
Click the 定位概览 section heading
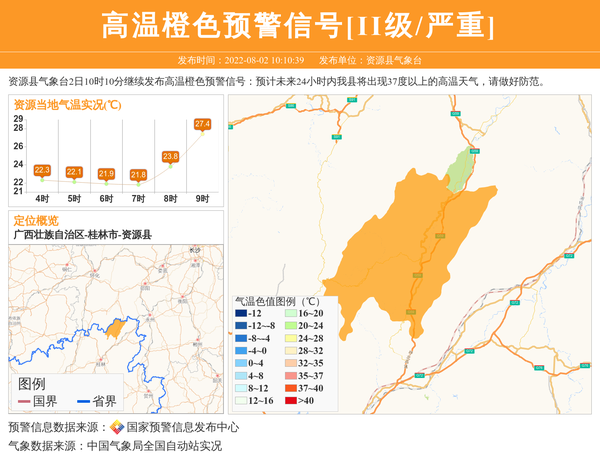(36, 221)
